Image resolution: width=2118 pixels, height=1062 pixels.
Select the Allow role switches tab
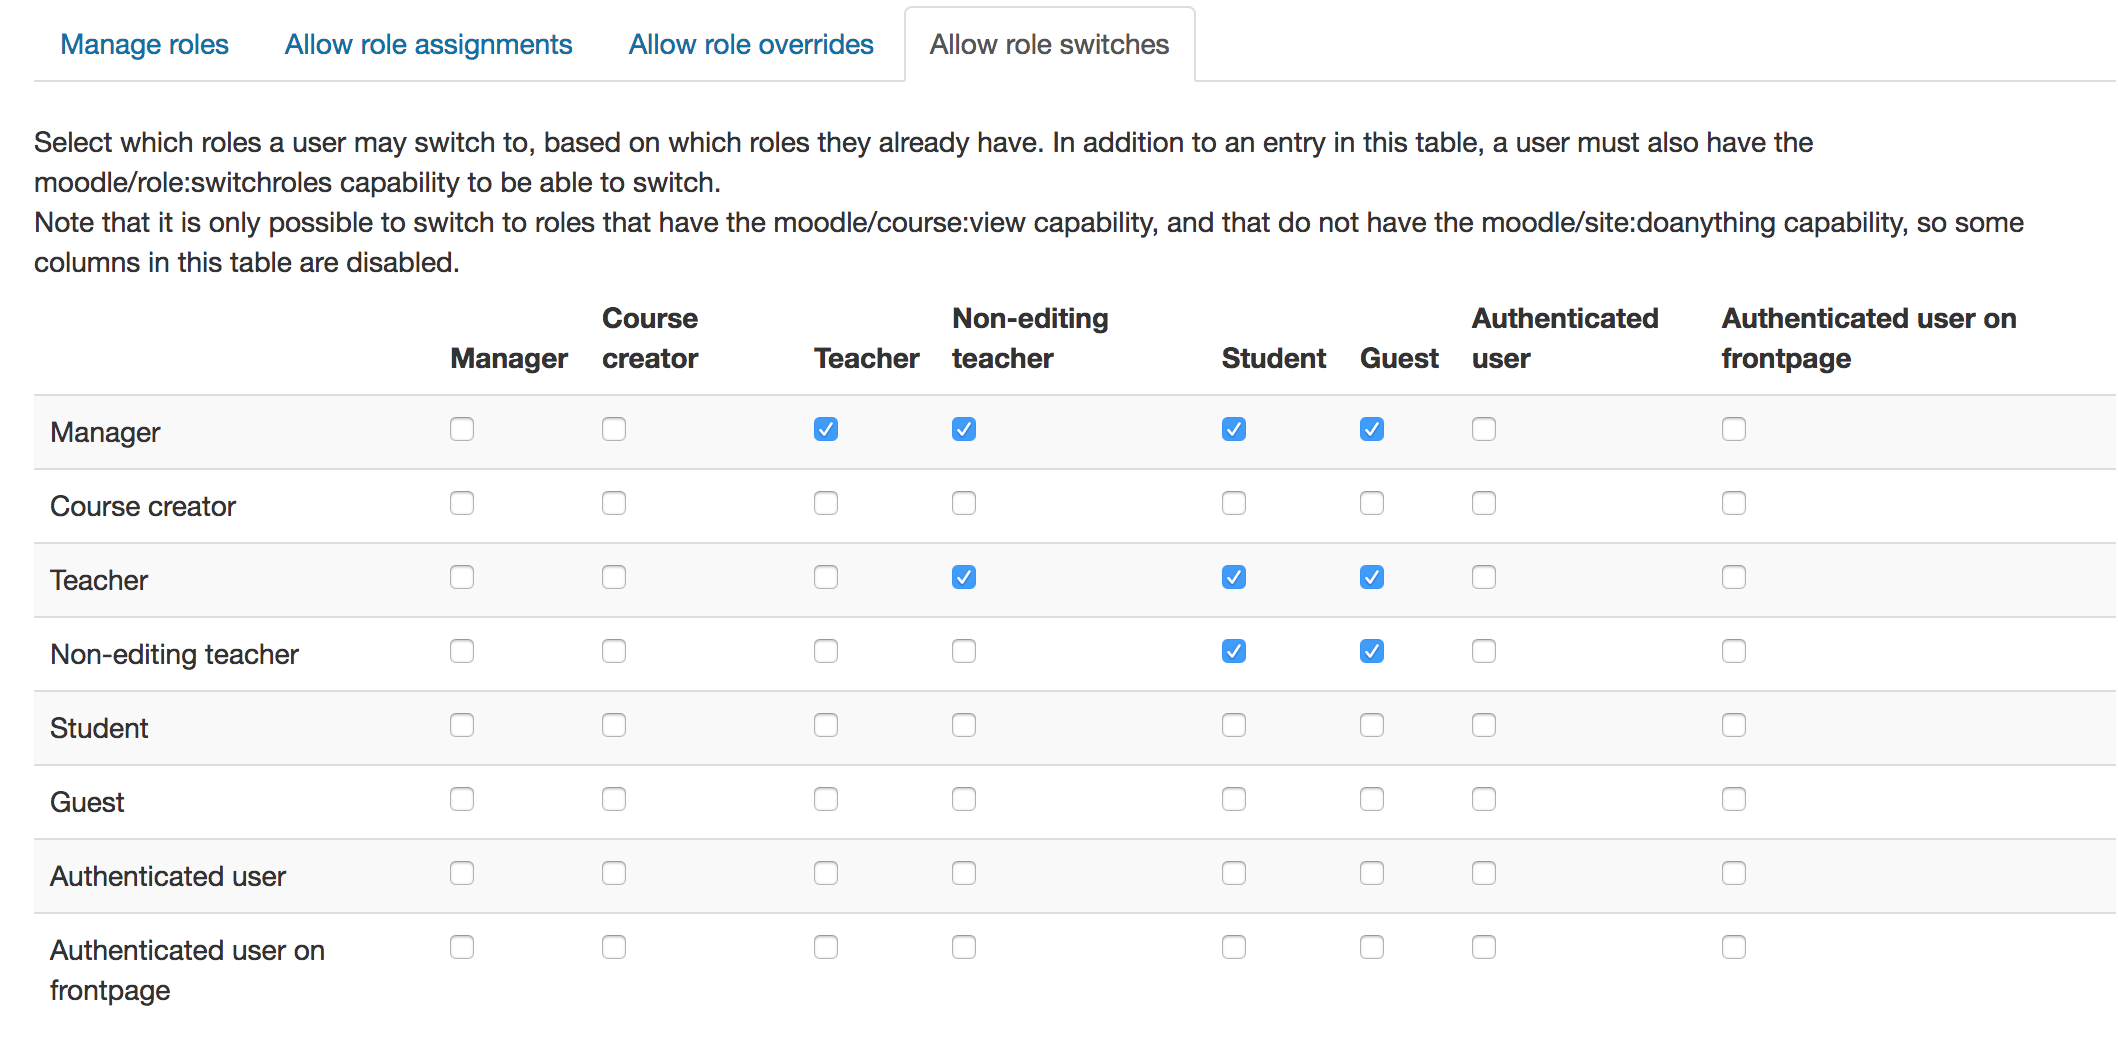point(1049,45)
